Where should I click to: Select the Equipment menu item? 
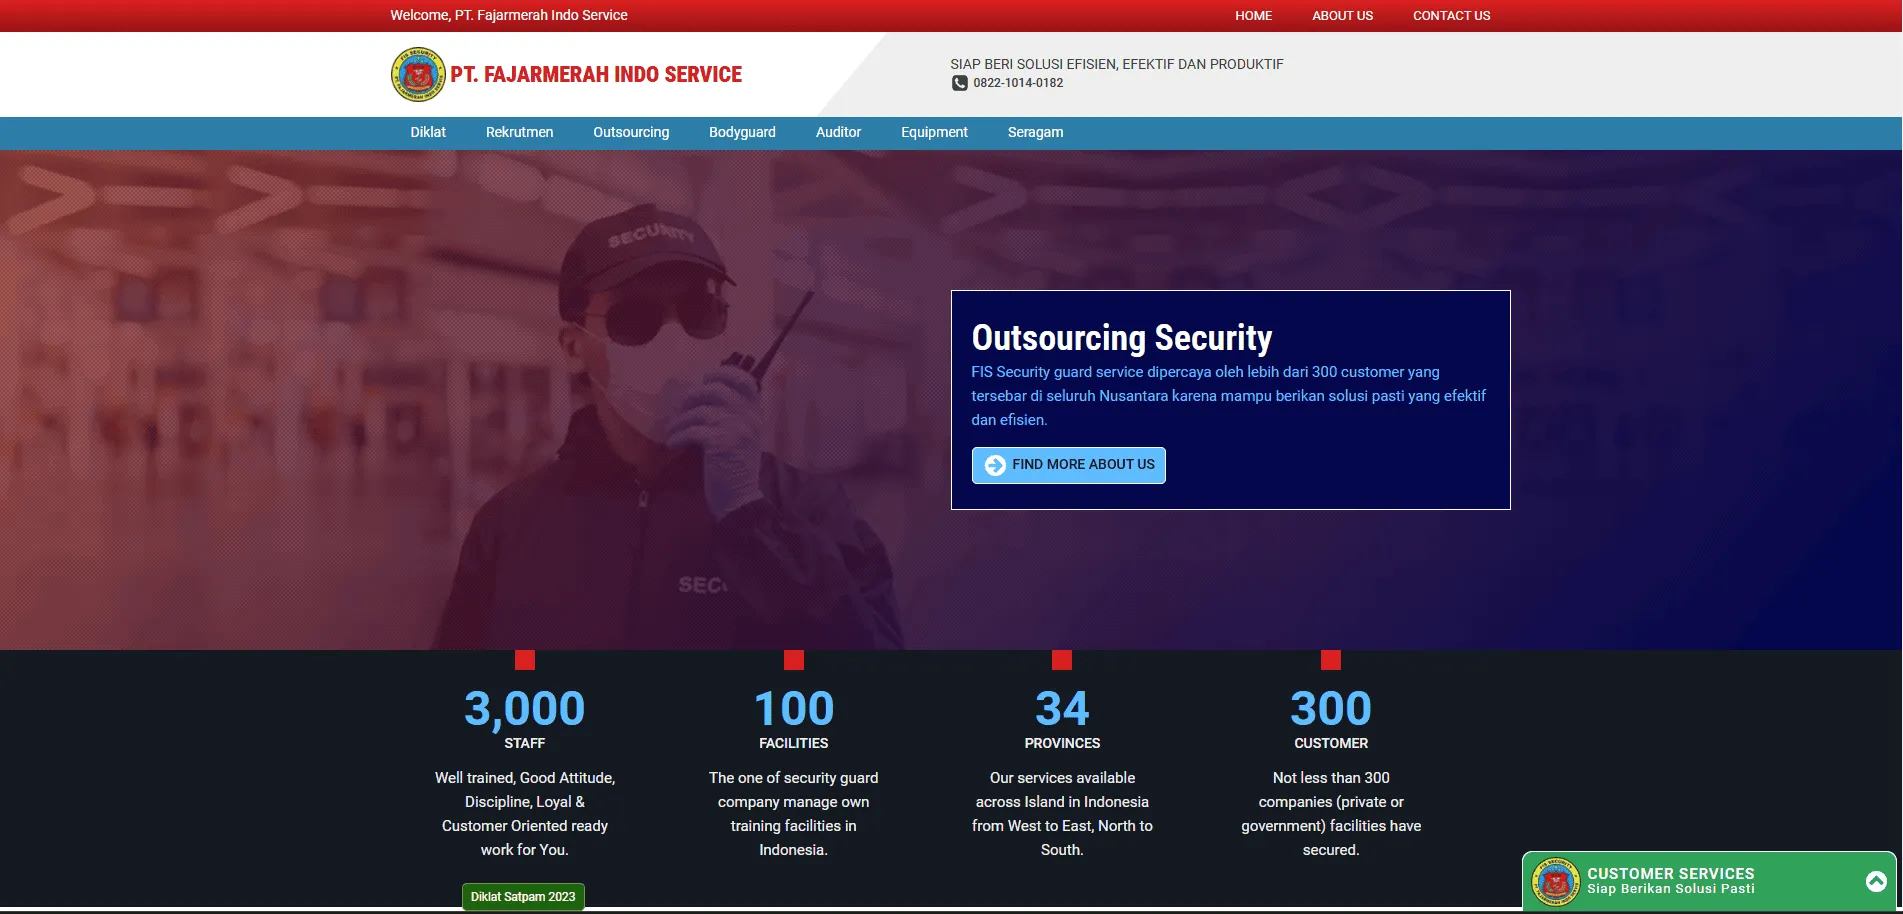934,133
